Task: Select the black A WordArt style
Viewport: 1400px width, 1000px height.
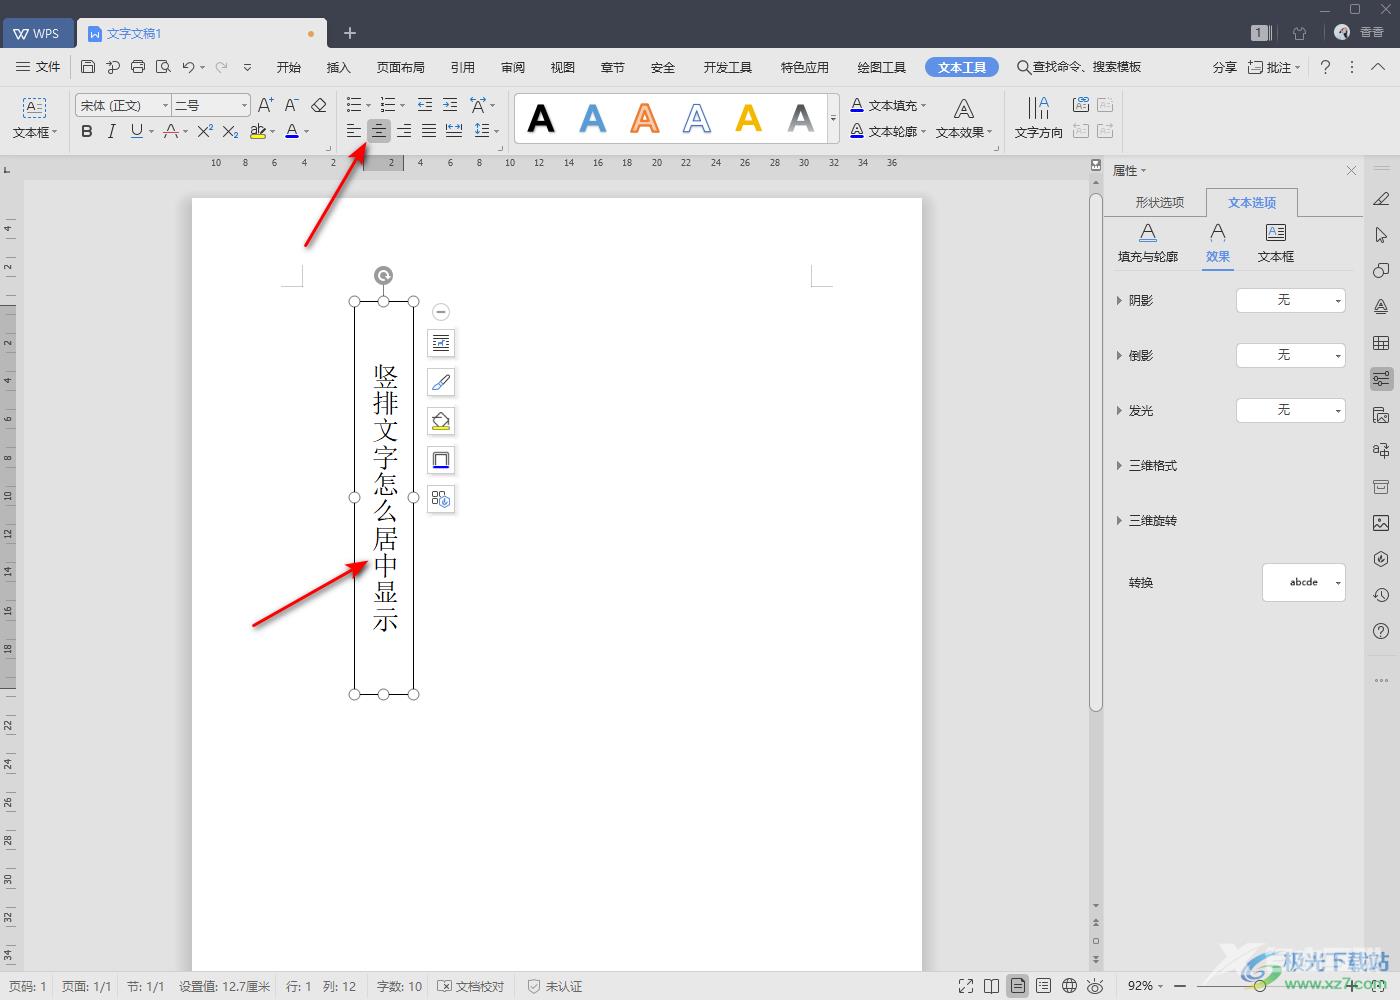Action: (541, 119)
